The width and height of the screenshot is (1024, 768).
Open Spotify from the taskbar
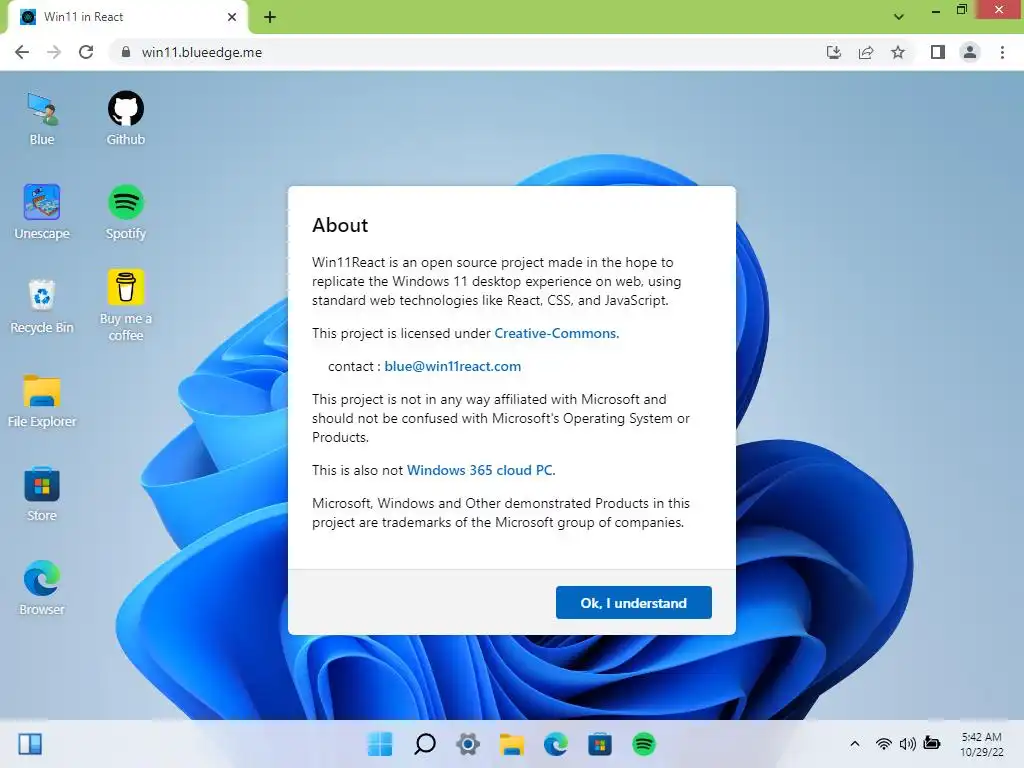(644, 744)
